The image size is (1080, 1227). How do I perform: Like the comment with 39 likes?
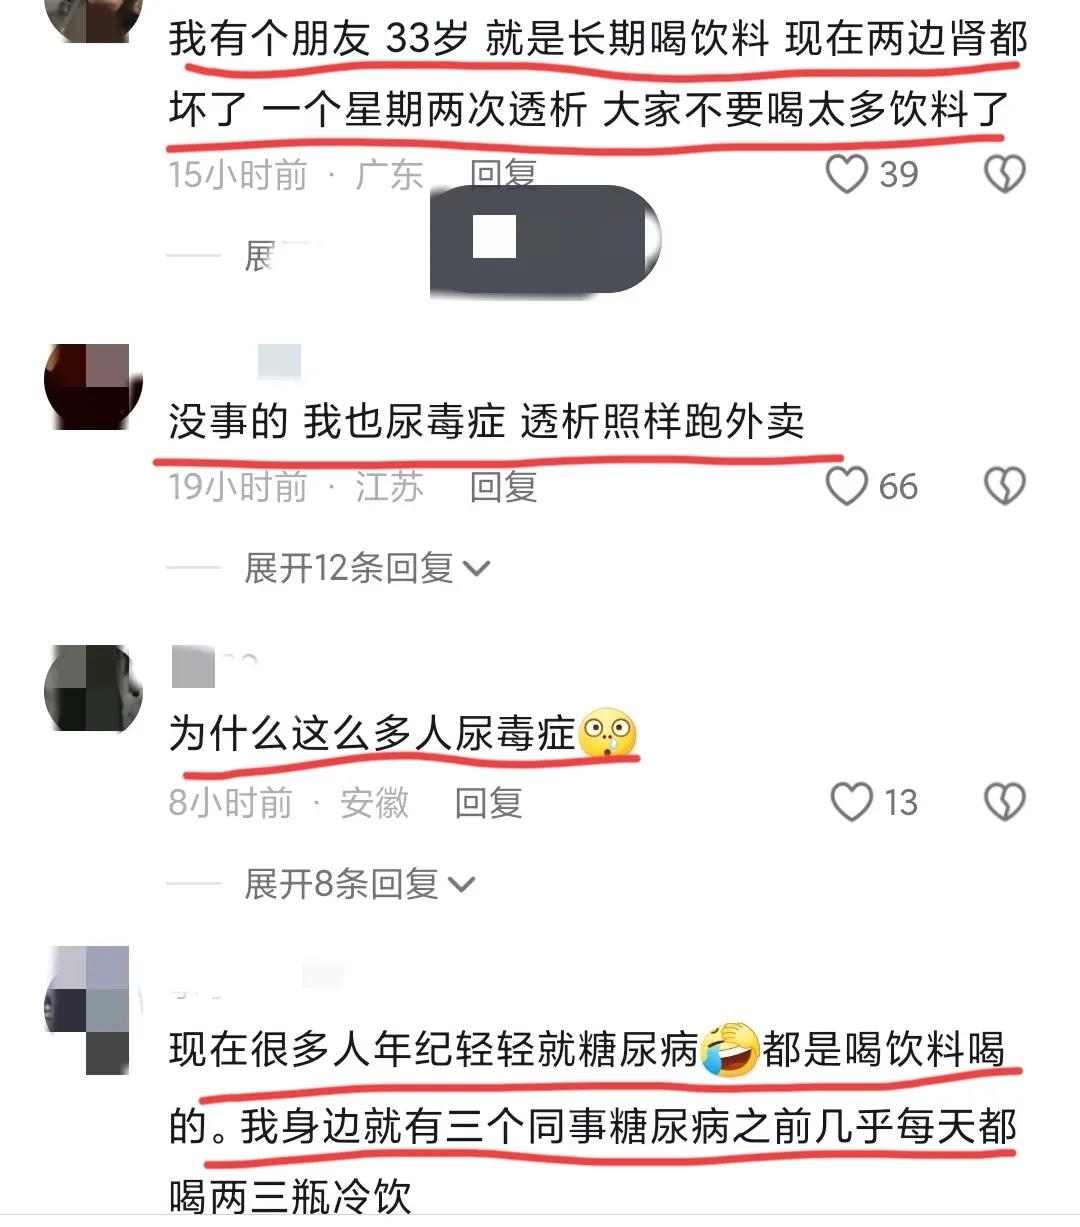(x=846, y=174)
